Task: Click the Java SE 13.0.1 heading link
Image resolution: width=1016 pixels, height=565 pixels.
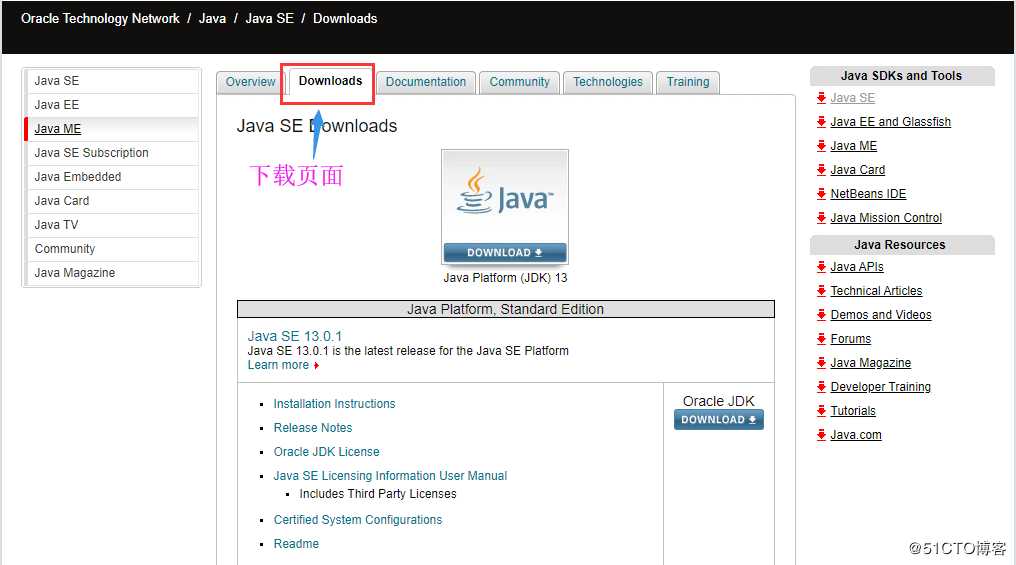Action: click(294, 336)
